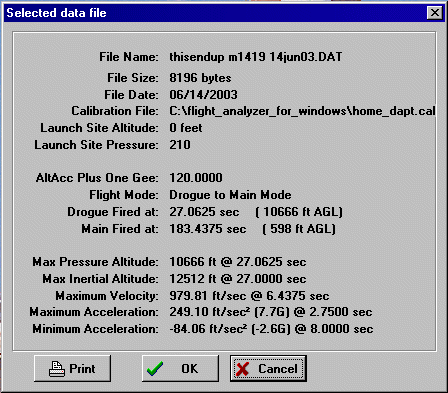The height and width of the screenshot is (393, 448).
Task: Cancel the selected data file dialog
Action: coord(268,368)
